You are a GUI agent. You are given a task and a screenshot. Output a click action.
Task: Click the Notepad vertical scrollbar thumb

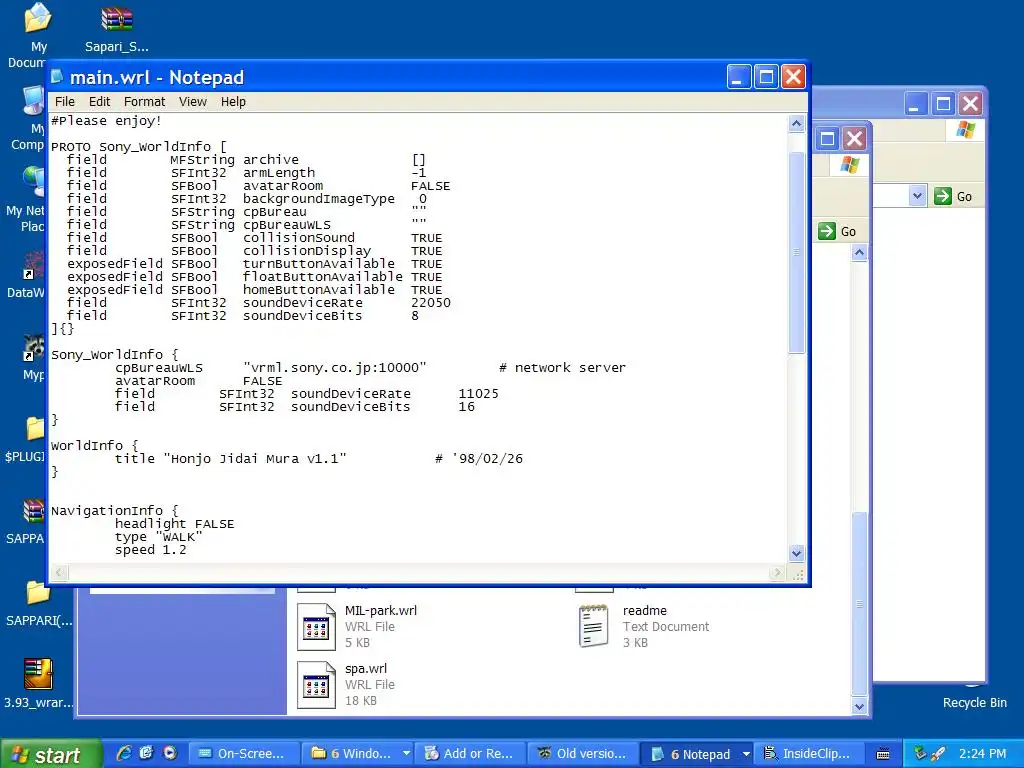pyautogui.click(x=796, y=252)
